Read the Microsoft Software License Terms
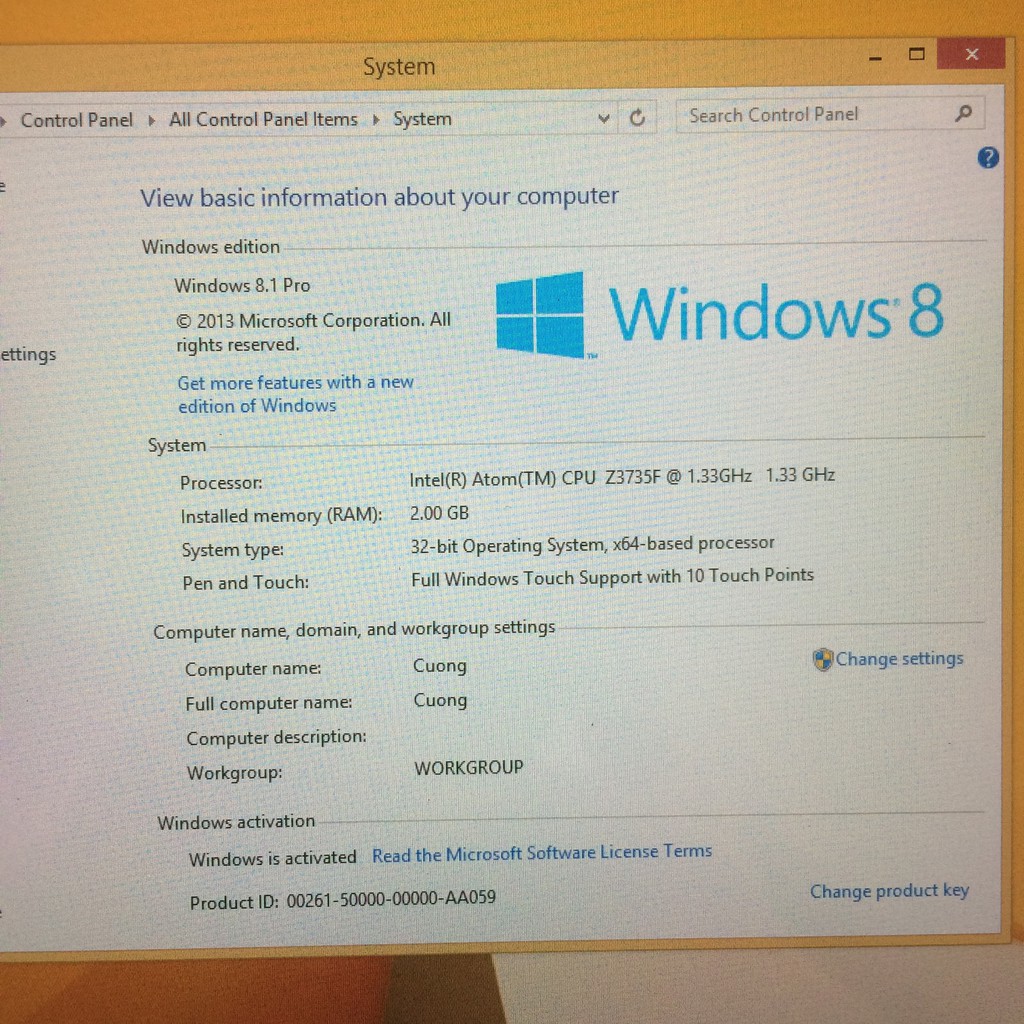Viewport: 1024px width, 1024px height. pos(542,853)
